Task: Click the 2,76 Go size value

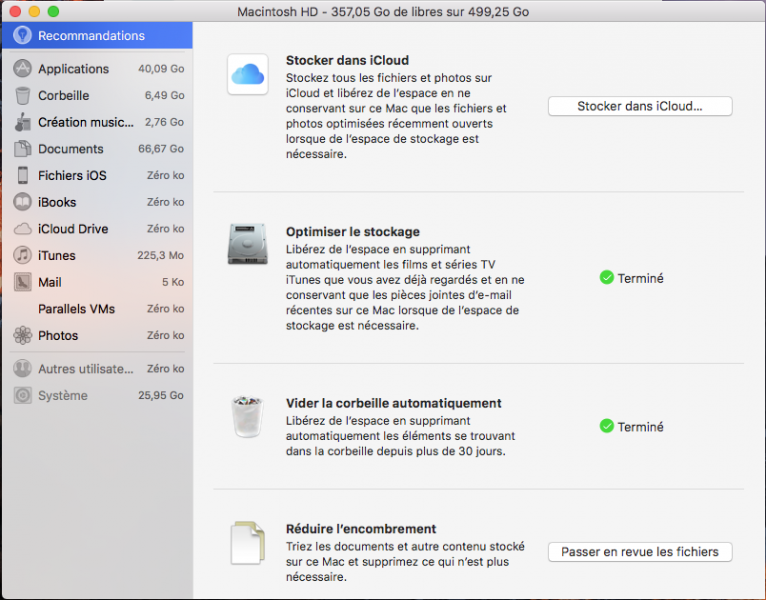Action: 164,122
